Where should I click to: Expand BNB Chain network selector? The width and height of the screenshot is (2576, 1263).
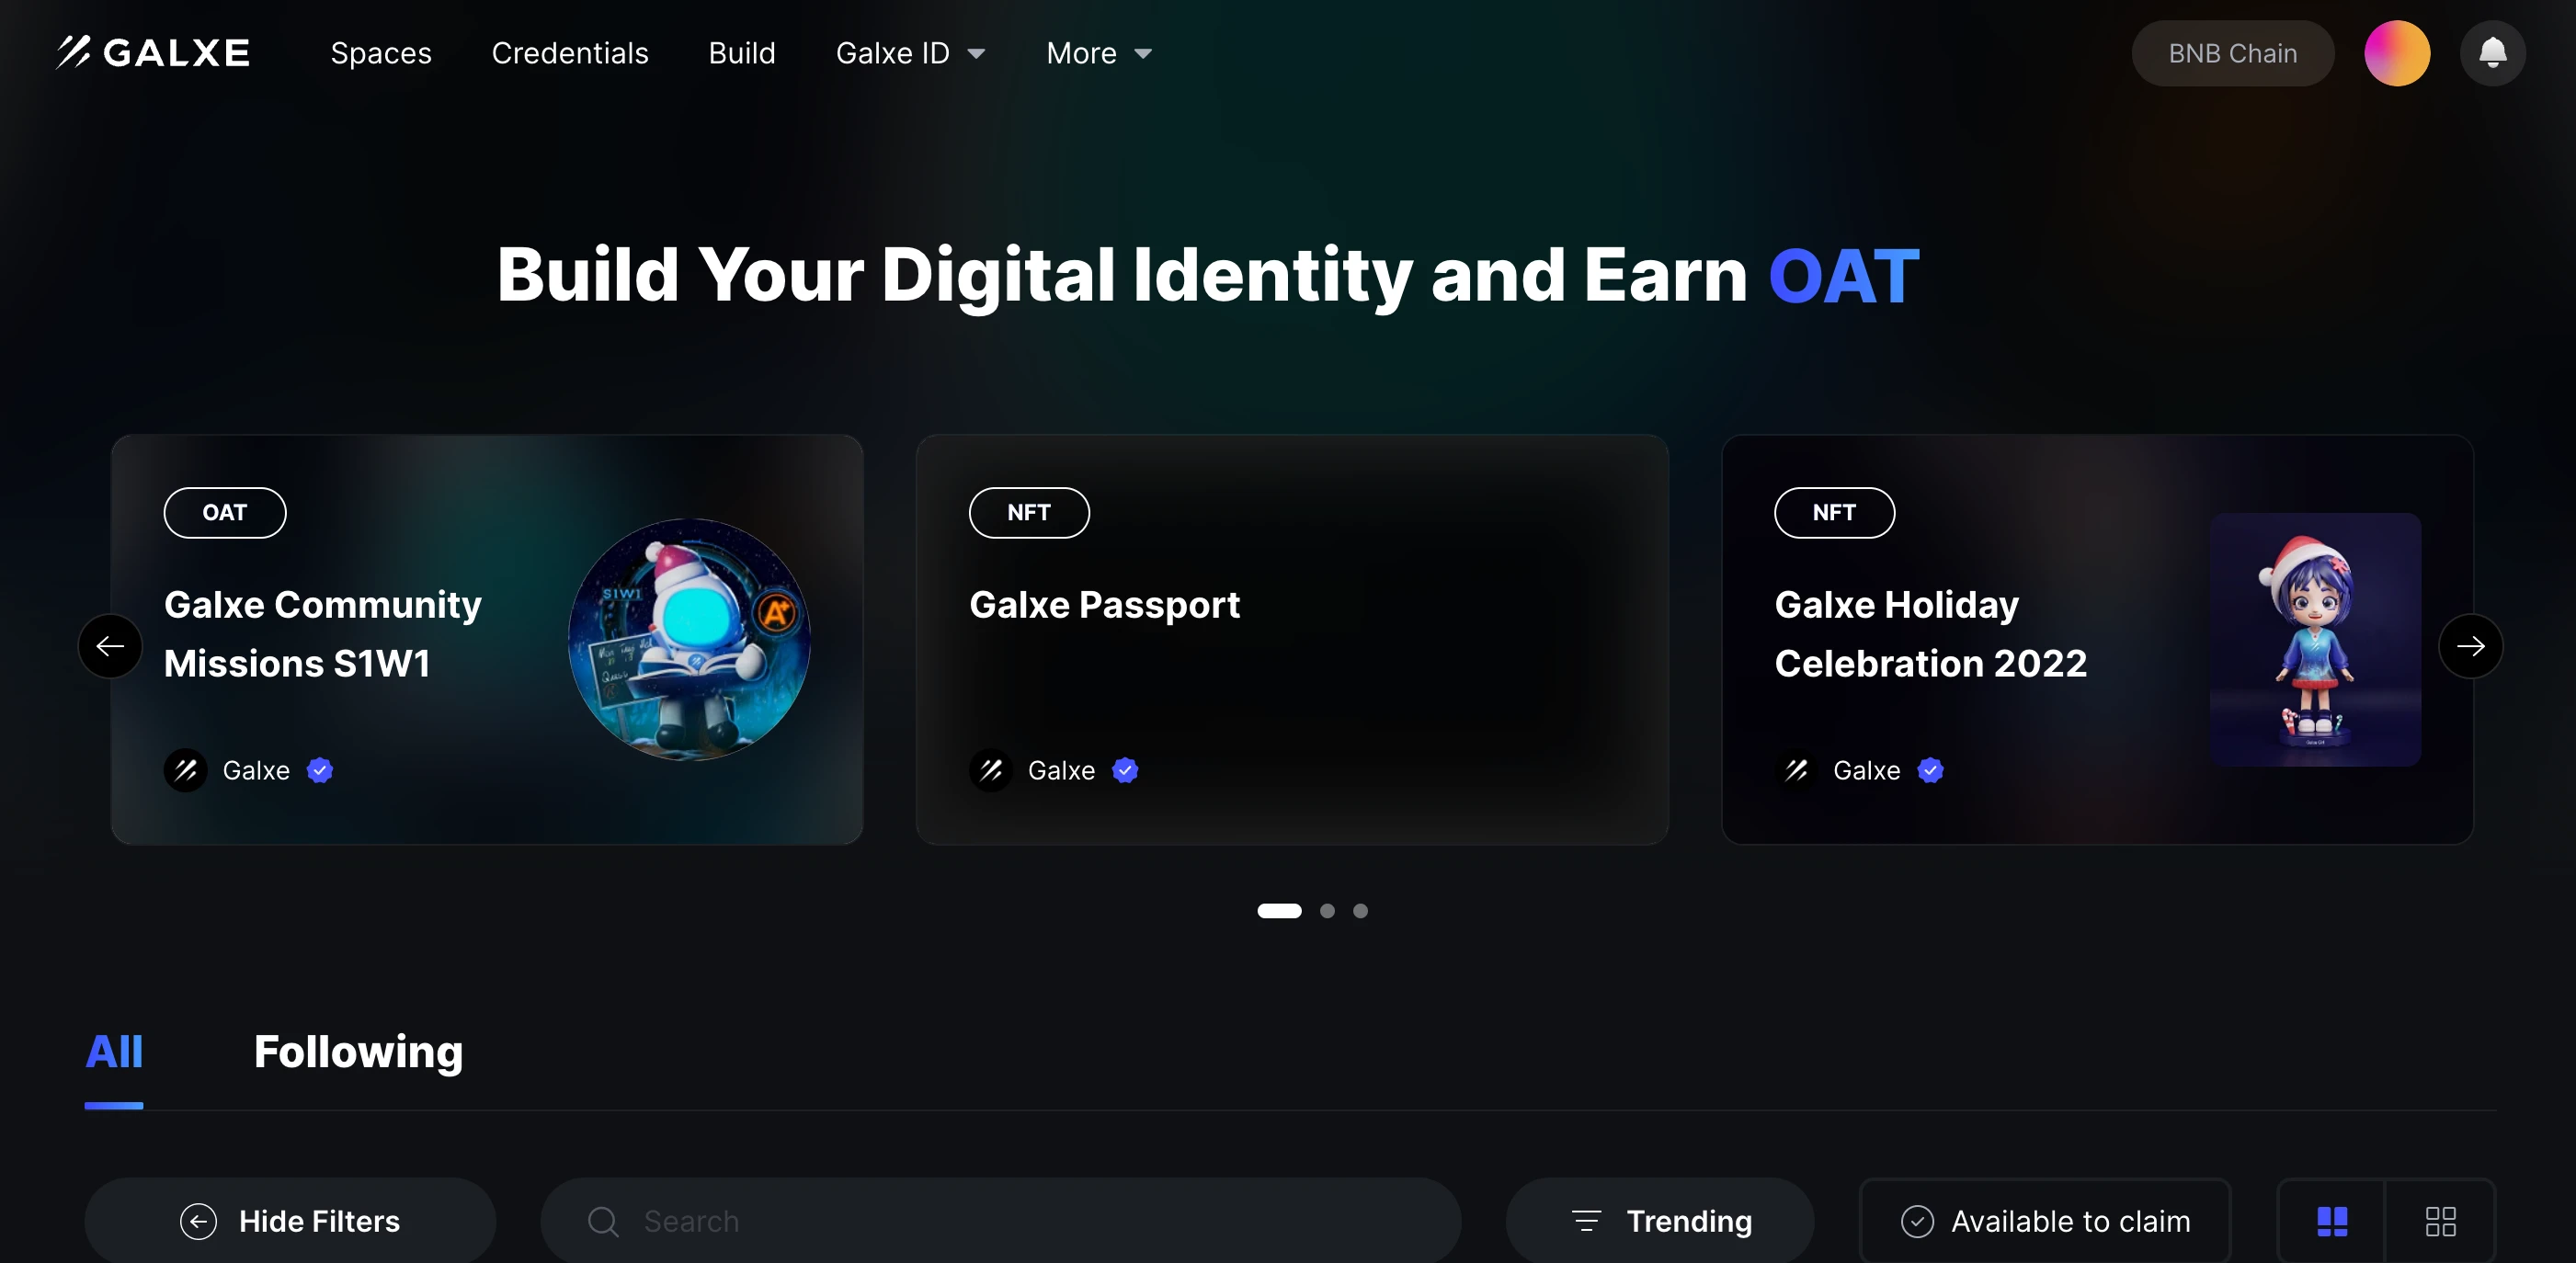2231,52
